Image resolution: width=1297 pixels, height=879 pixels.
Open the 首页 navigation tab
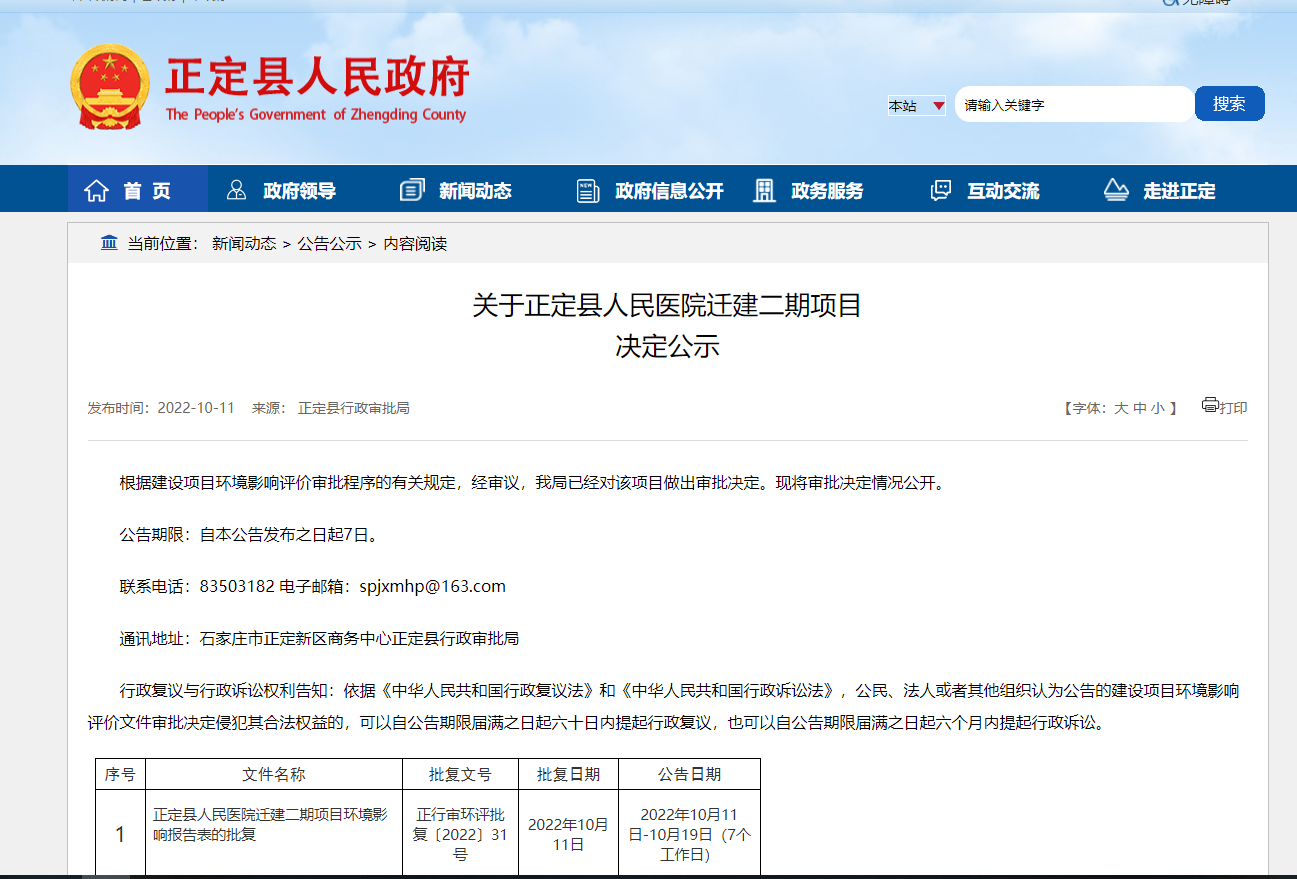[138, 190]
